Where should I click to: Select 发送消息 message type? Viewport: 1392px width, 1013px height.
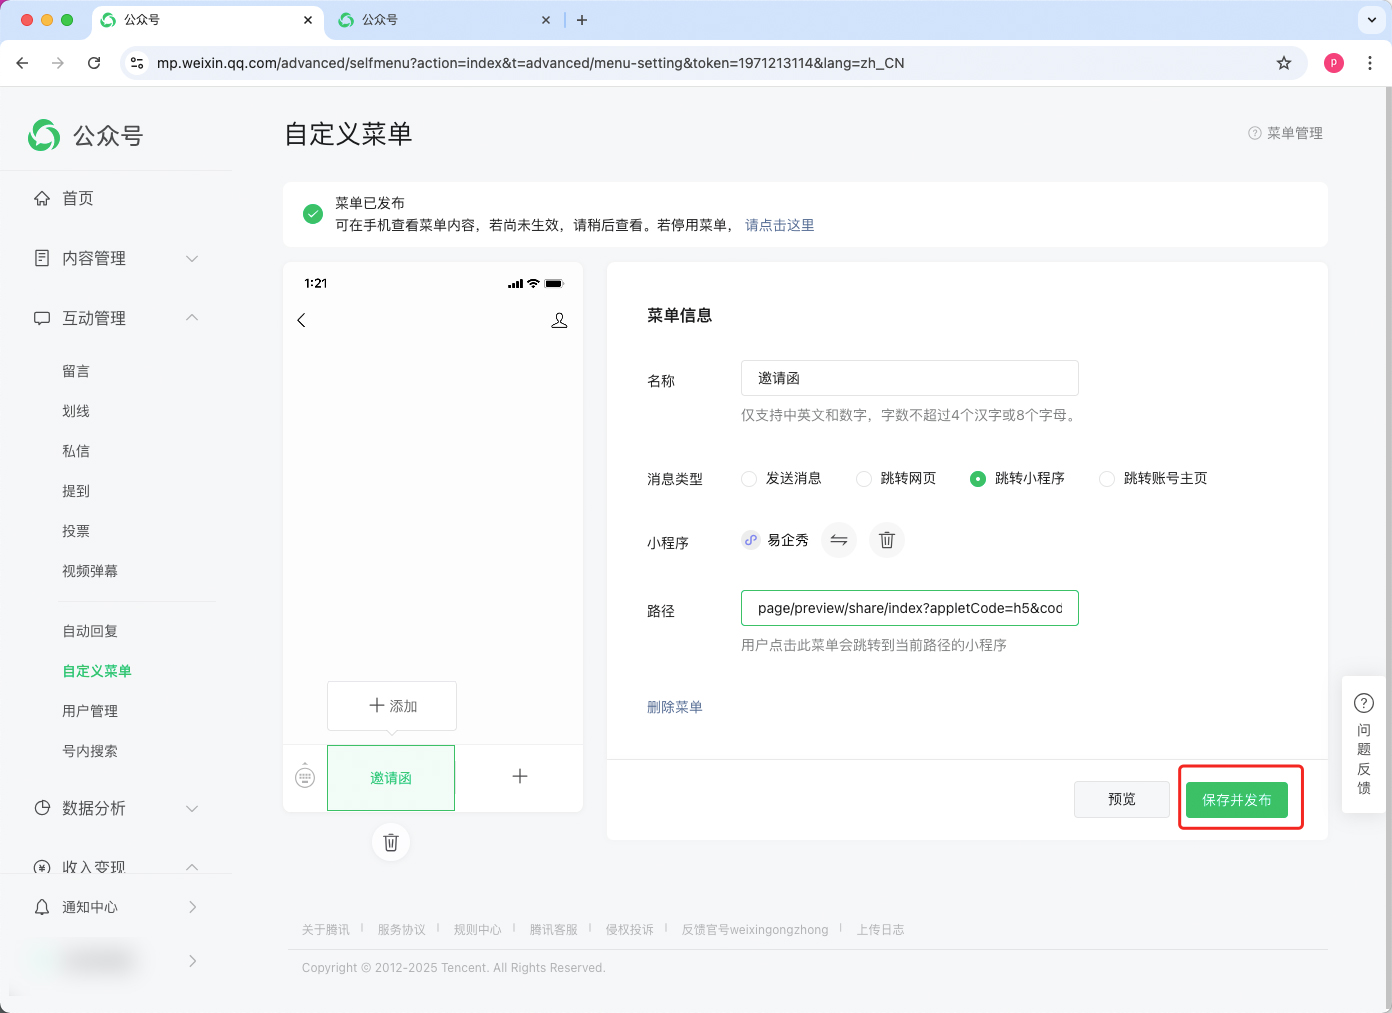click(749, 479)
